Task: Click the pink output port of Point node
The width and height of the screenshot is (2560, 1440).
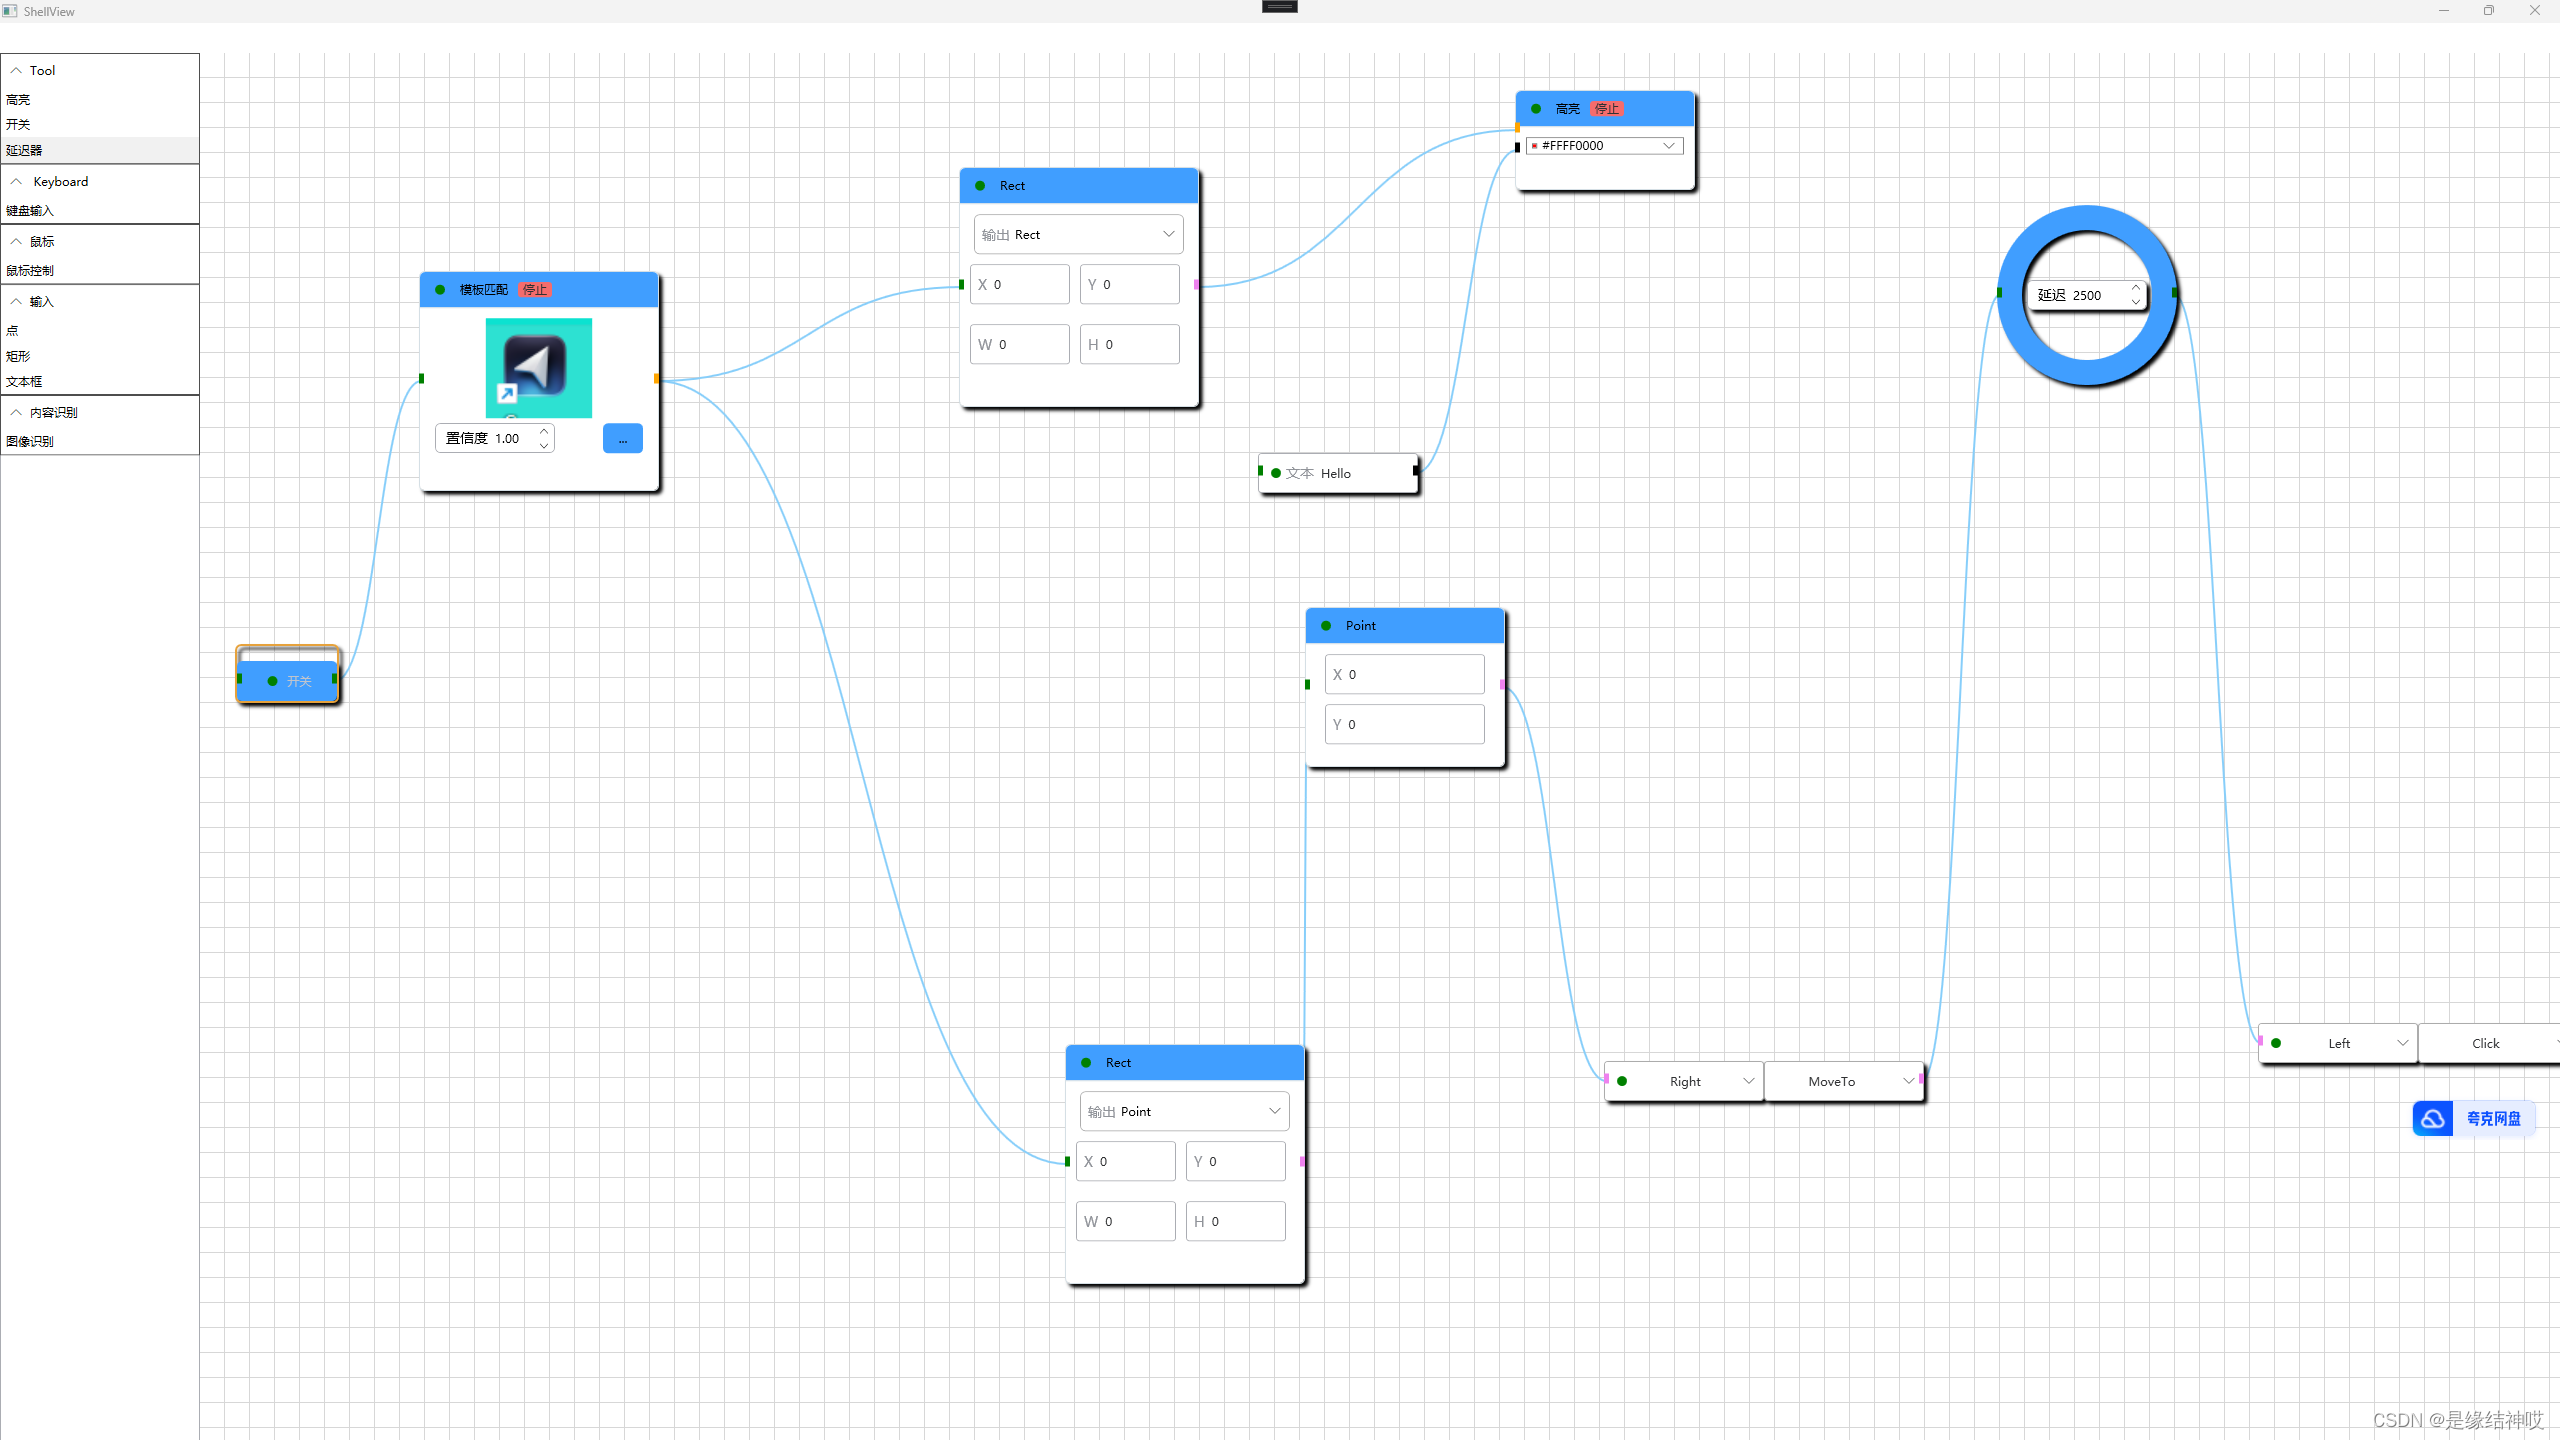Action: point(1502,684)
